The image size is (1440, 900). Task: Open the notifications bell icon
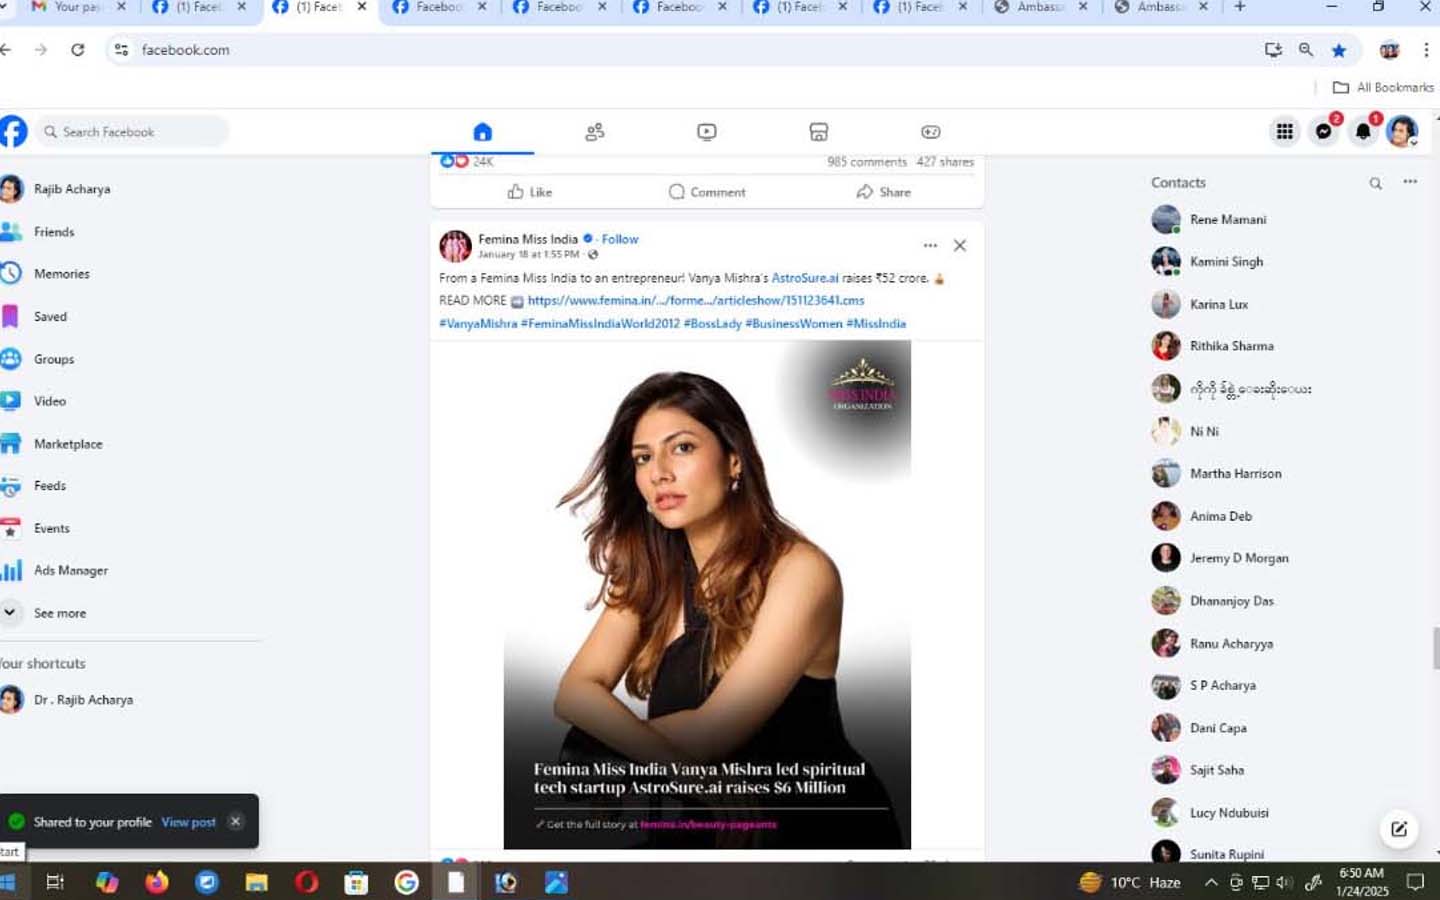[1363, 132]
